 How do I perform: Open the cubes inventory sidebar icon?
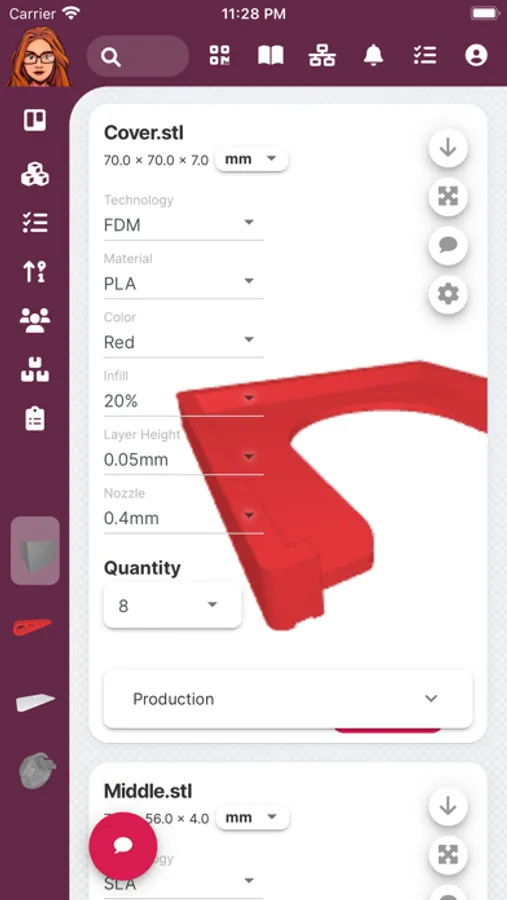(35, 173)
